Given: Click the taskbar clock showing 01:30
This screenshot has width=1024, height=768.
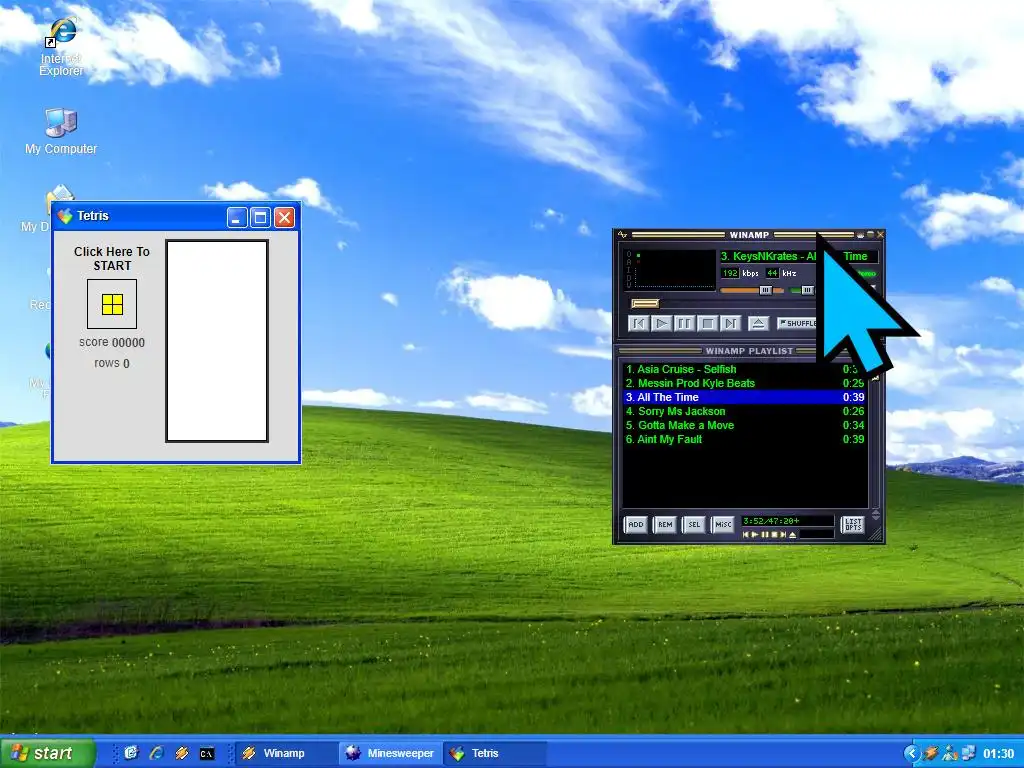Looking at the screenshot, I should pyautogui.click(x=999, y=754).
